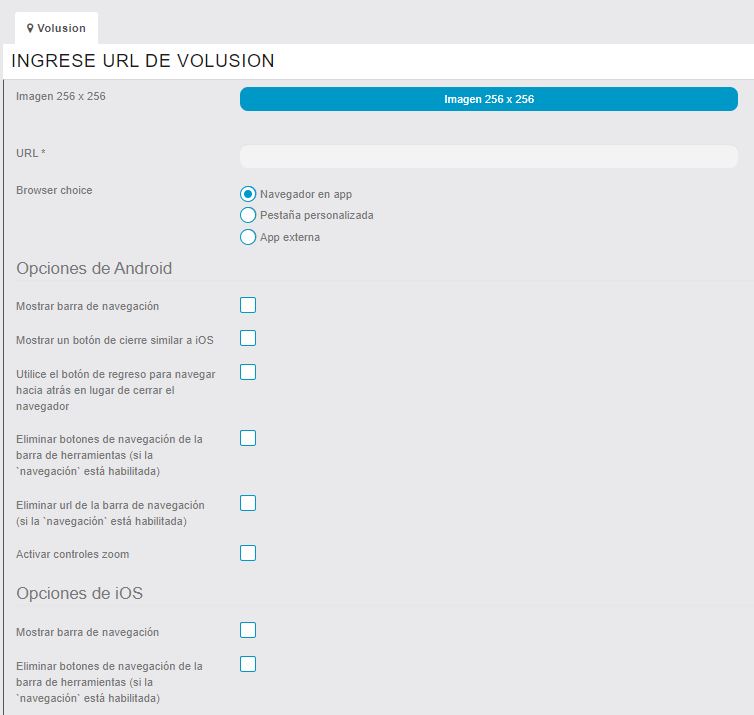Tick iOS Eliminar botones de navegación checkbox

point(248,664)
